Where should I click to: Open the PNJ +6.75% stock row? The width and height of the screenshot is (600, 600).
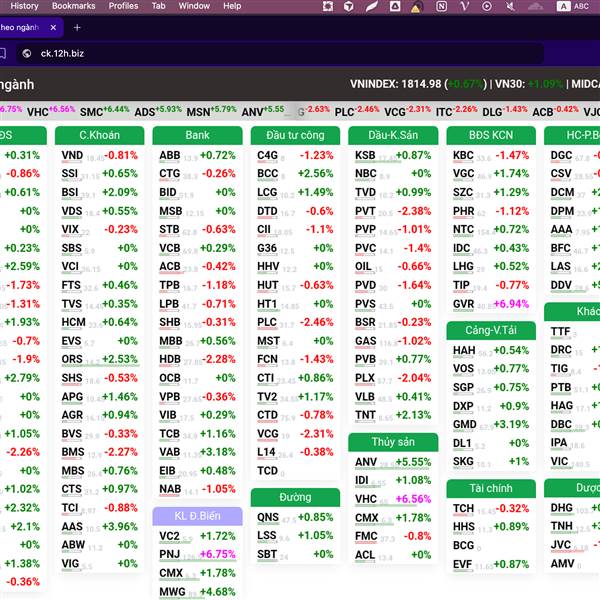point(197,554)
